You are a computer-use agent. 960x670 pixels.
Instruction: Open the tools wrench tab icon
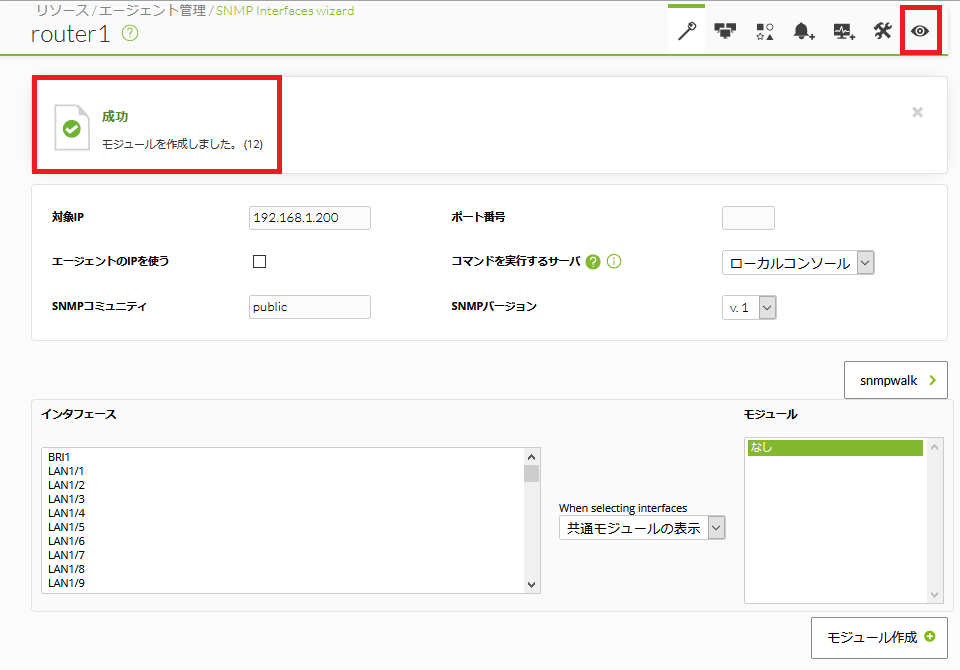point(882,31)
